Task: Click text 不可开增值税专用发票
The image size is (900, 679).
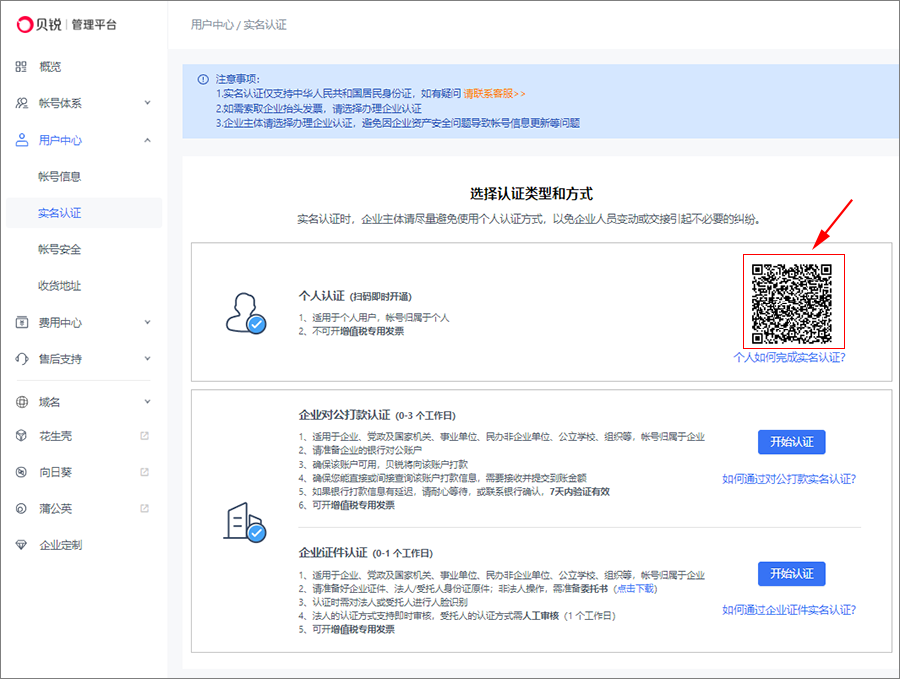Action: [358, 331]
